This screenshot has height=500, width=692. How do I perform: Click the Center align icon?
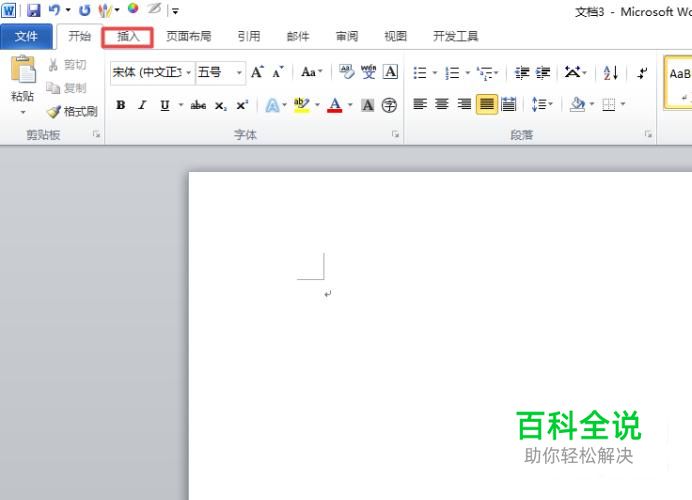442,104
